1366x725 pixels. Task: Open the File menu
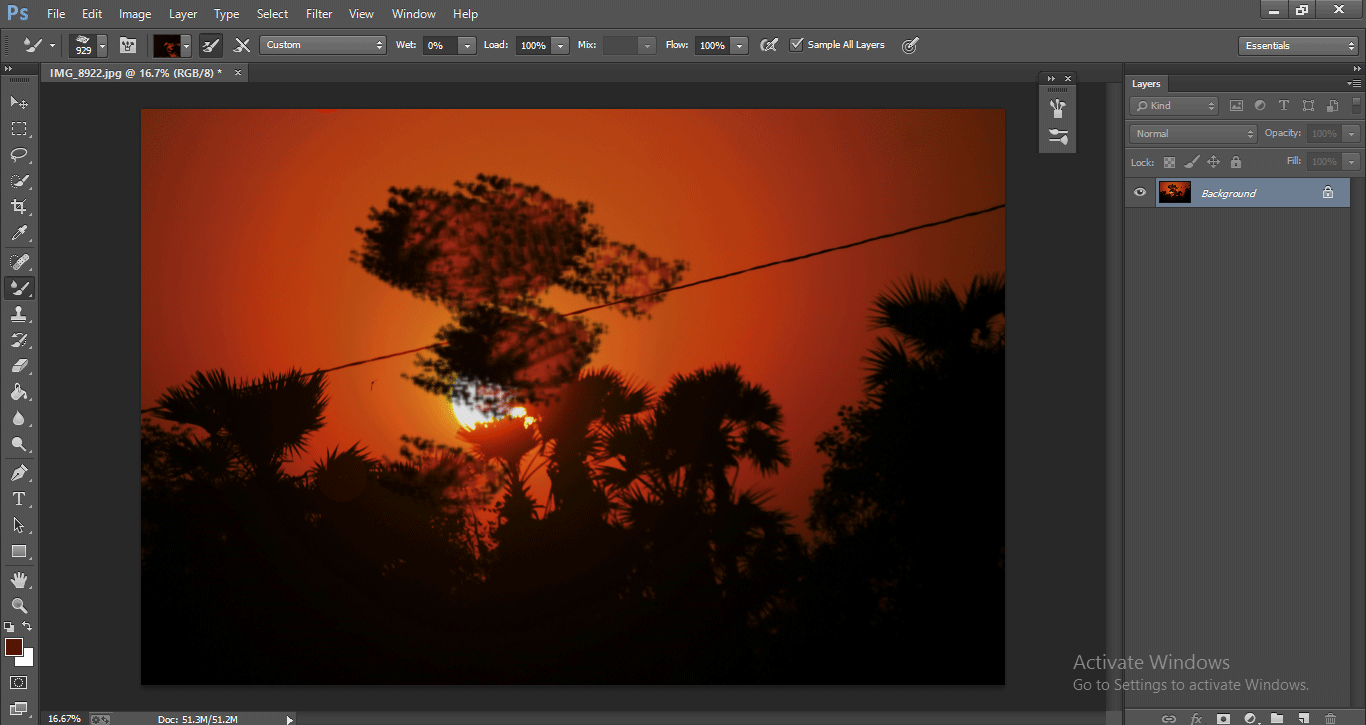tap(56, 14)
